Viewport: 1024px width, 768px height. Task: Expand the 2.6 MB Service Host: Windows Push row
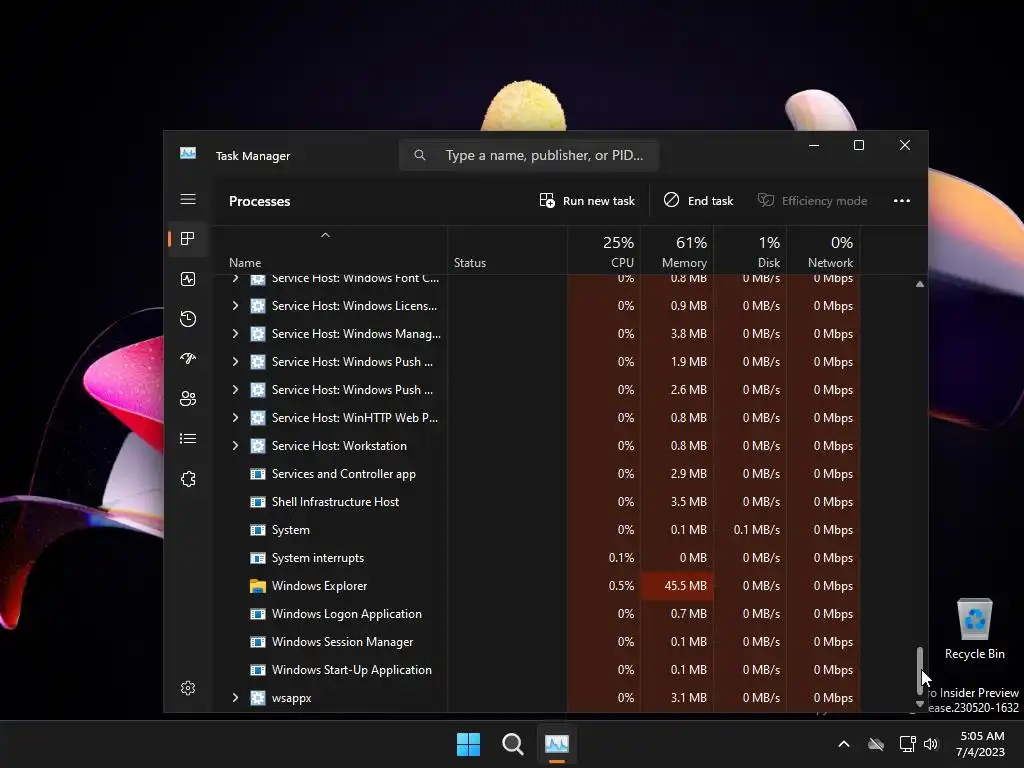[235, 390]
